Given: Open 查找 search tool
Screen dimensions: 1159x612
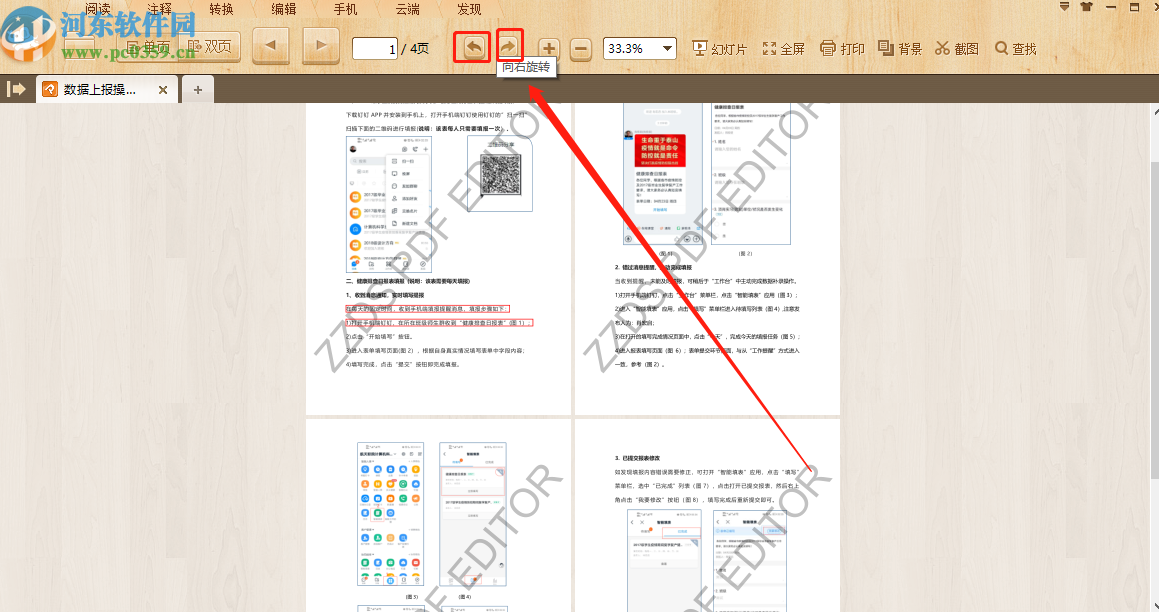Looking at the screenshot, I should tap(1016, 49).
